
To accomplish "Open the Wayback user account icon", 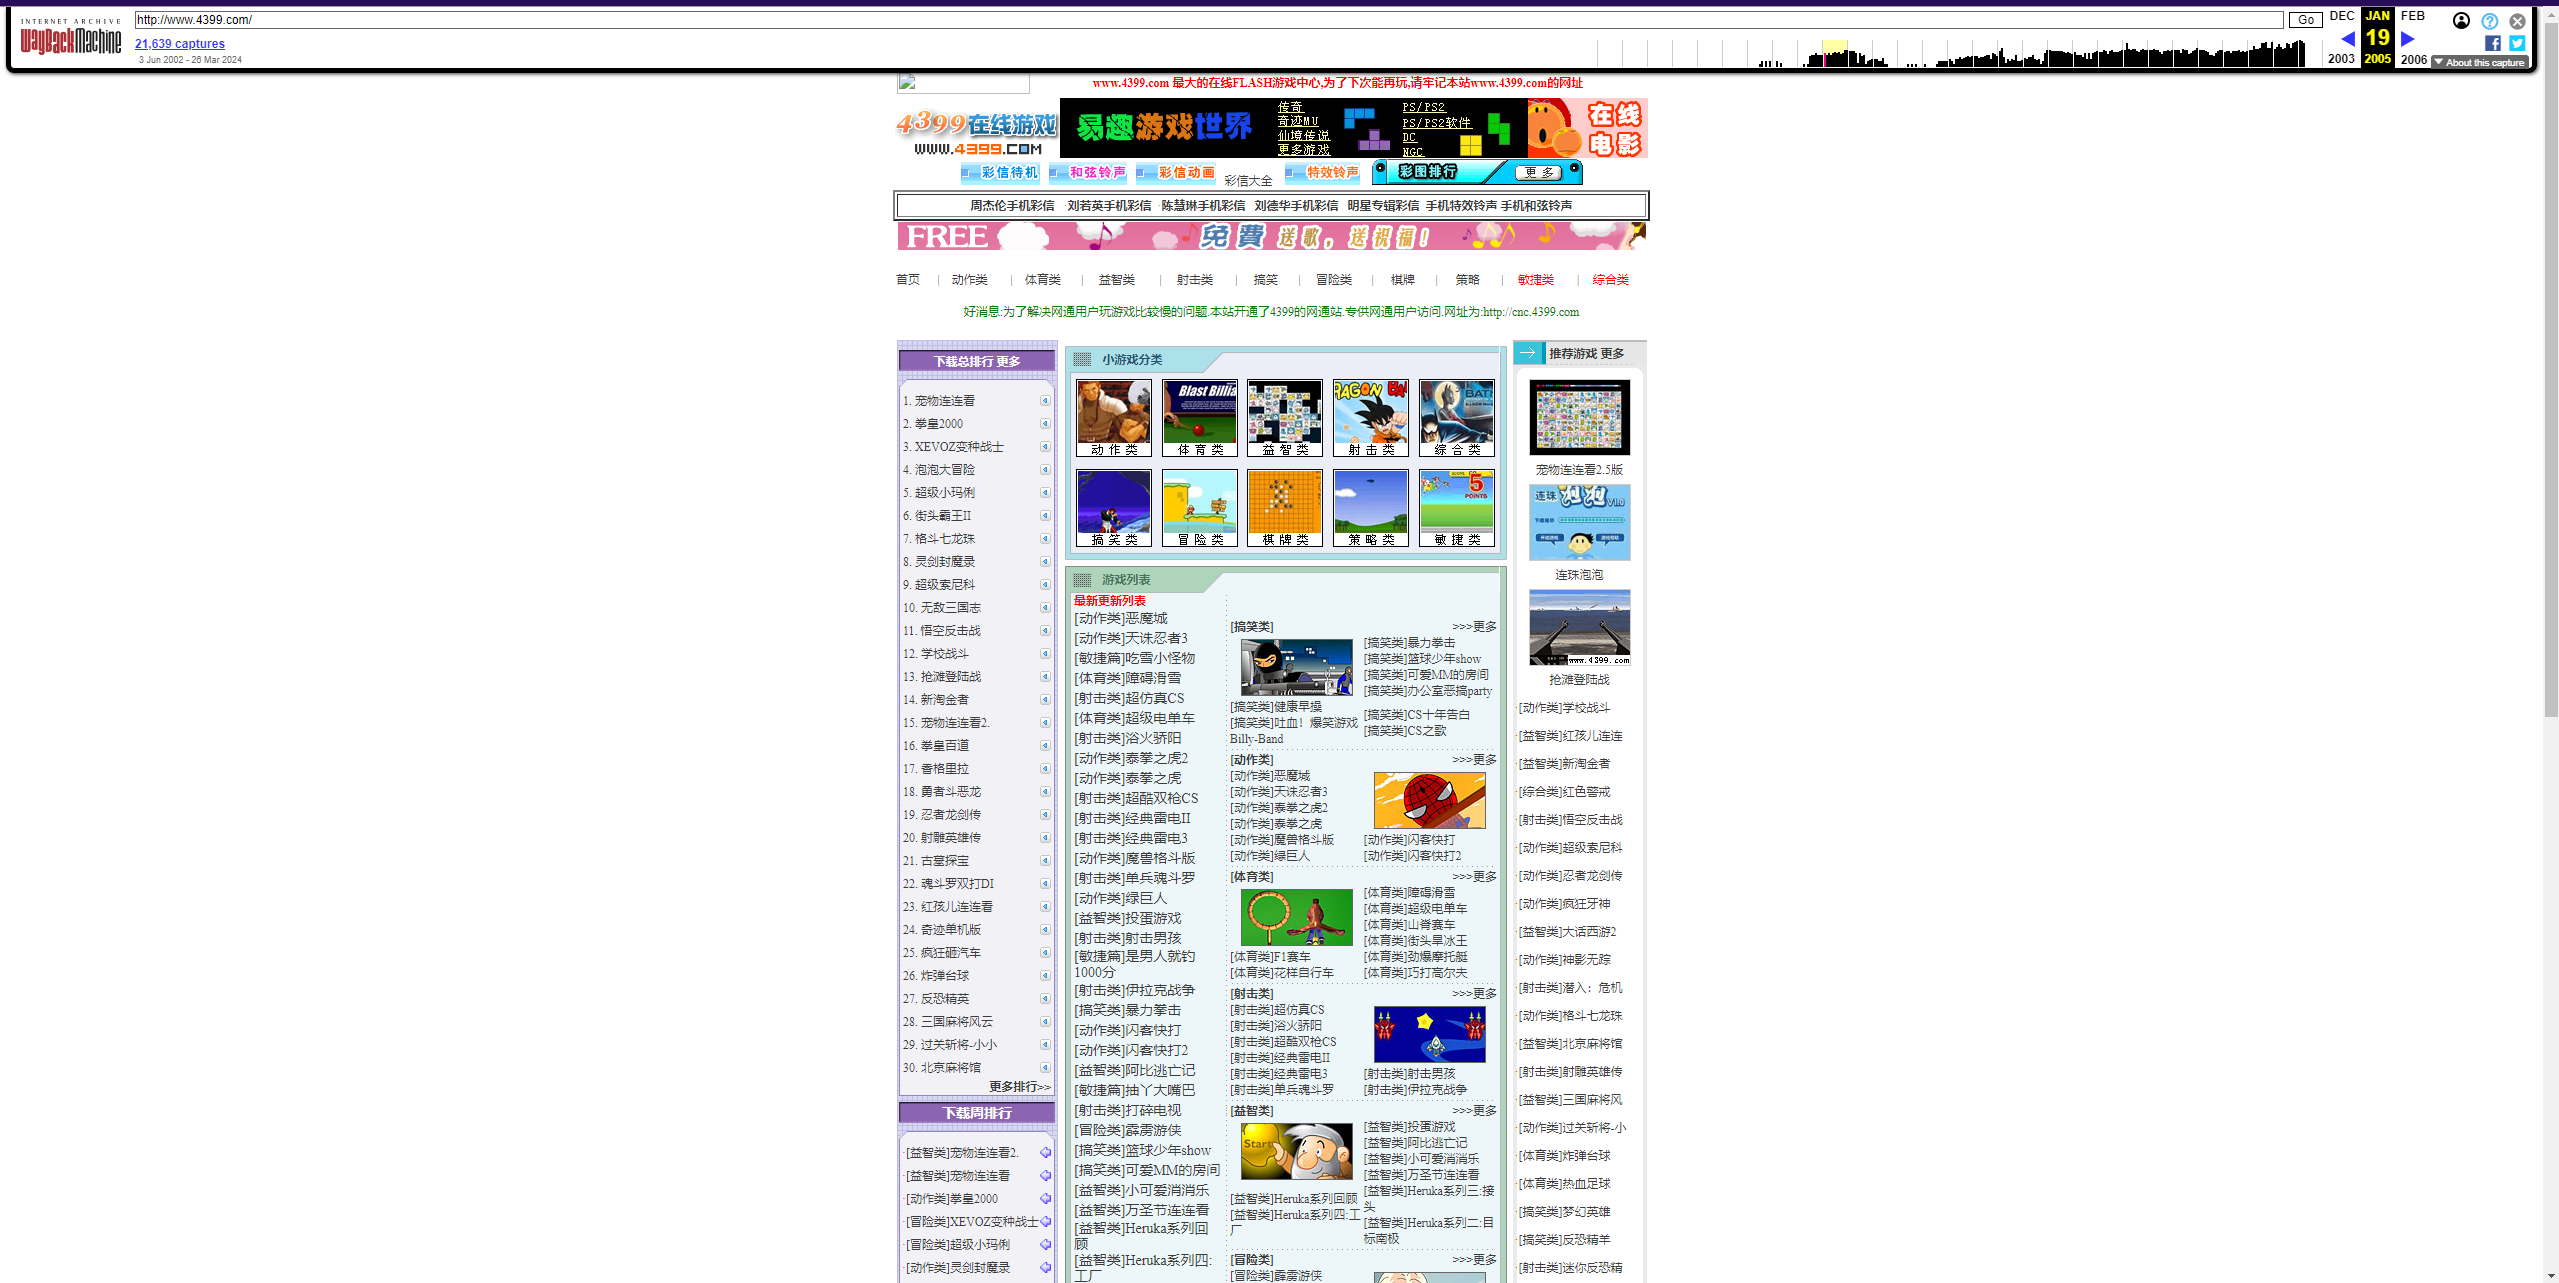I will (2461, 21).
